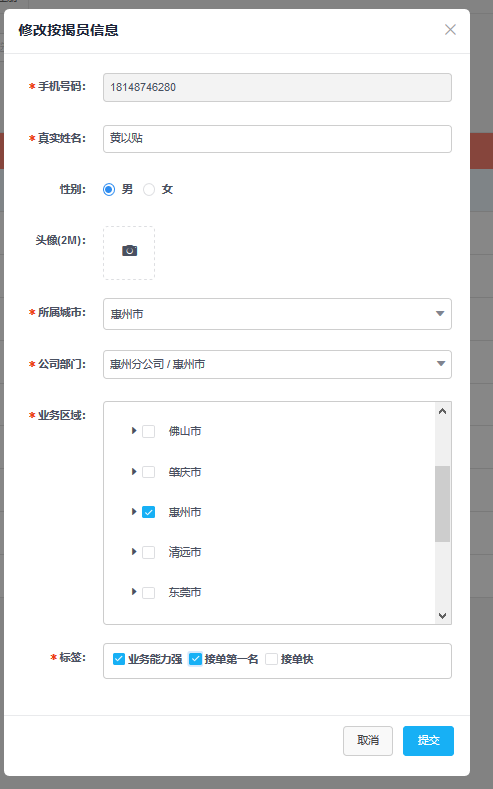Click the scroll-up arrow in the business area list
This screenshot has width=493, height=789.
443,411
